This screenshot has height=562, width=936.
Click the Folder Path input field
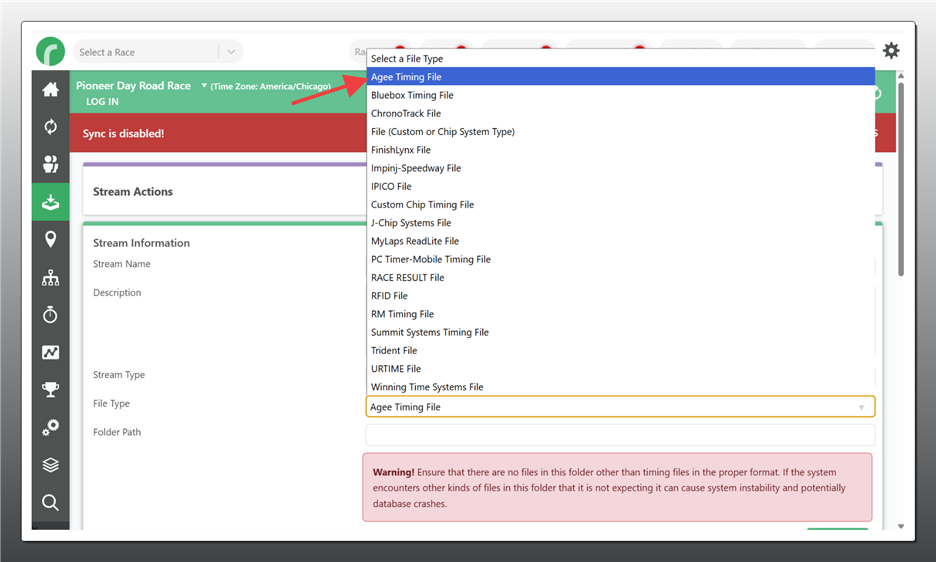click(620, 435)
